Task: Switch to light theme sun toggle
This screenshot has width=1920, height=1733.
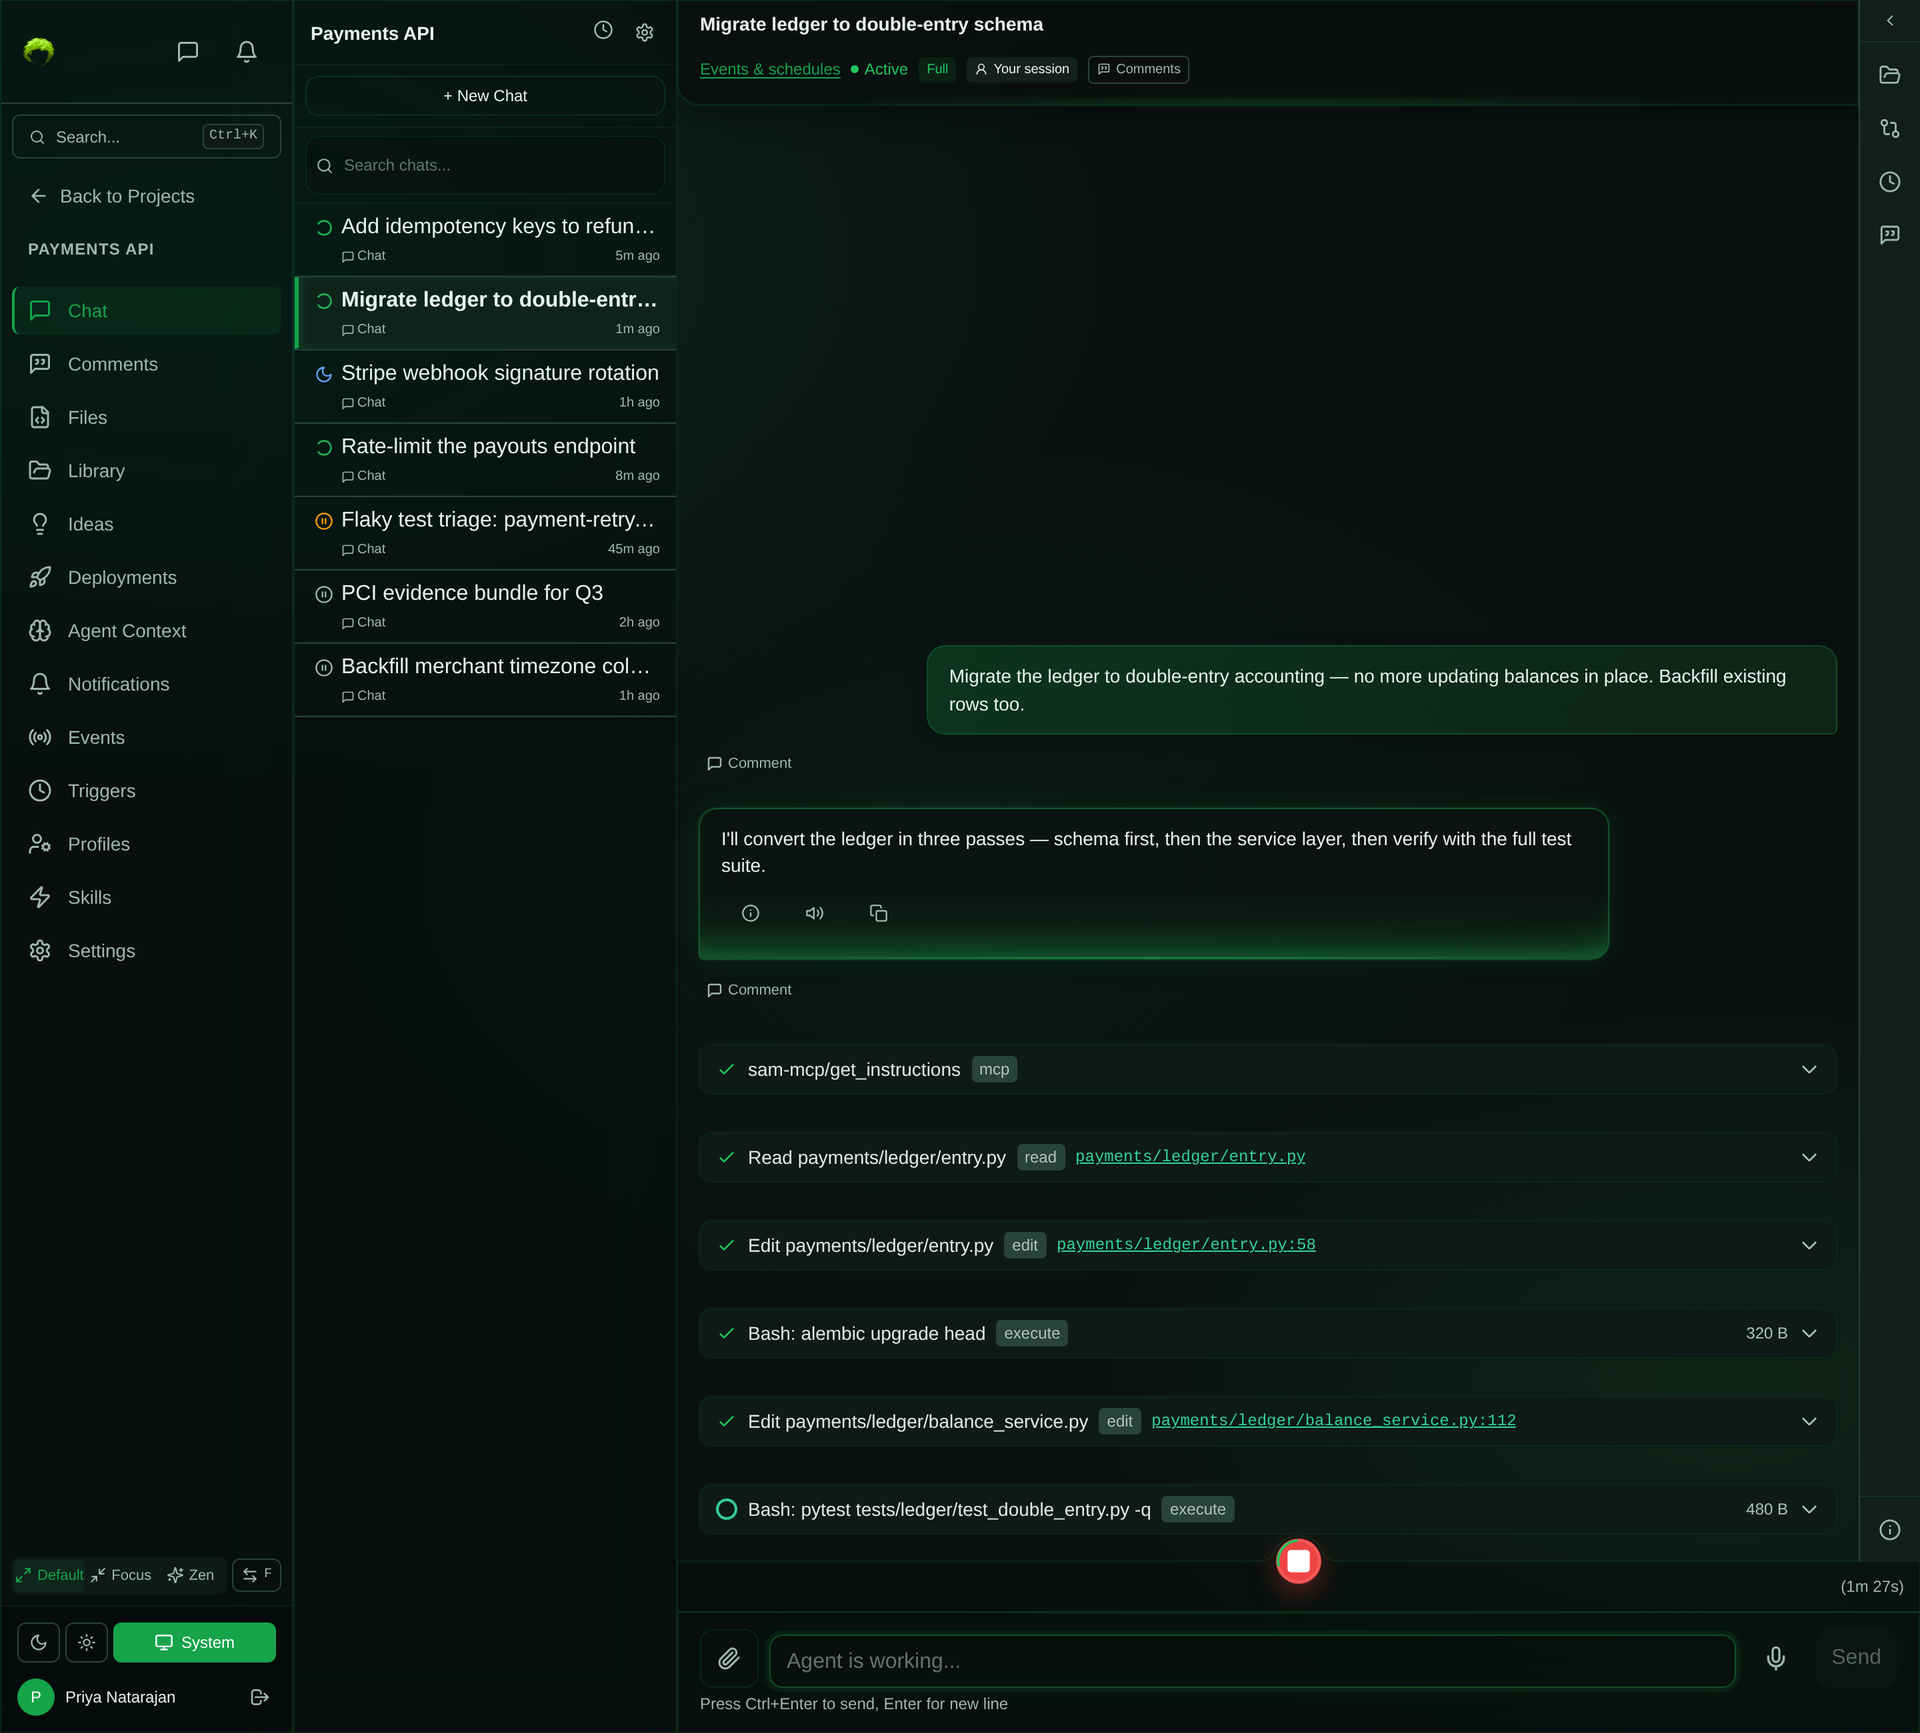Action: [86, 1642]
